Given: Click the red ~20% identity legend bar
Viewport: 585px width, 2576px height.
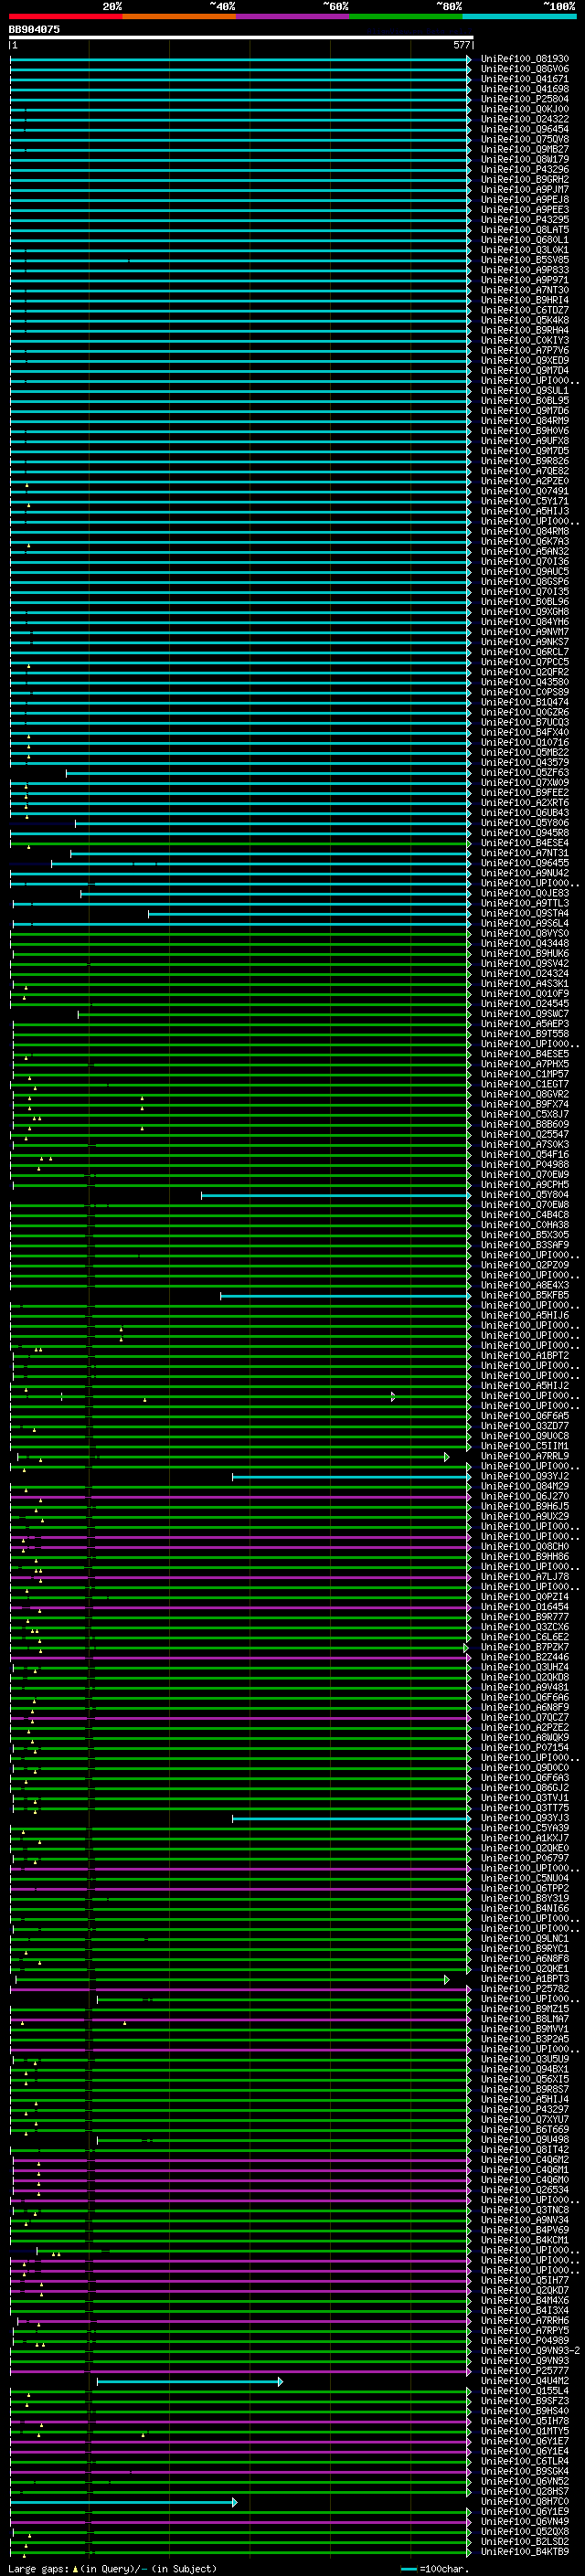Looking at the screenshot, I should click(x=66, y=16).
